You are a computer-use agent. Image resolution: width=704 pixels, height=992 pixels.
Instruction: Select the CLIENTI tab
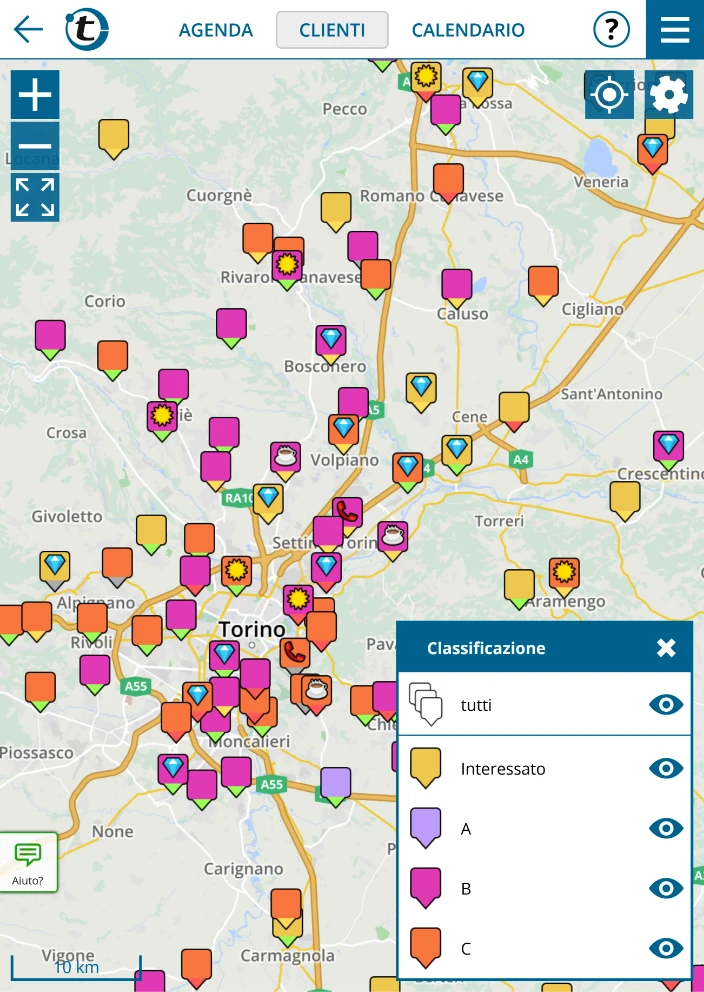(332, 30)
